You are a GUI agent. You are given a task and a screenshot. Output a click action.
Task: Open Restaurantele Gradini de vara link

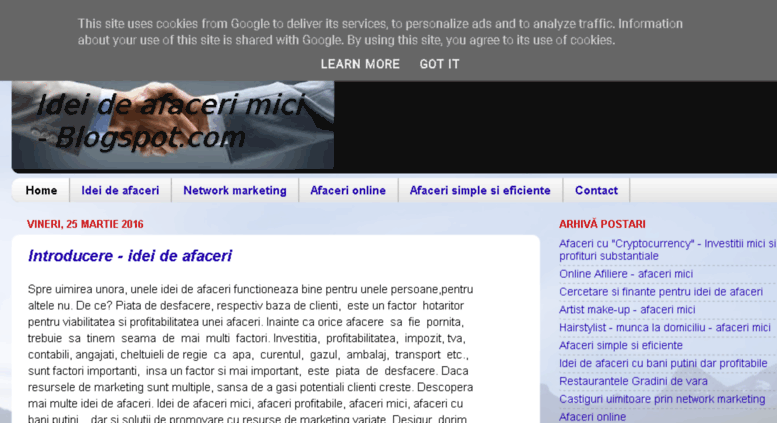633,381
